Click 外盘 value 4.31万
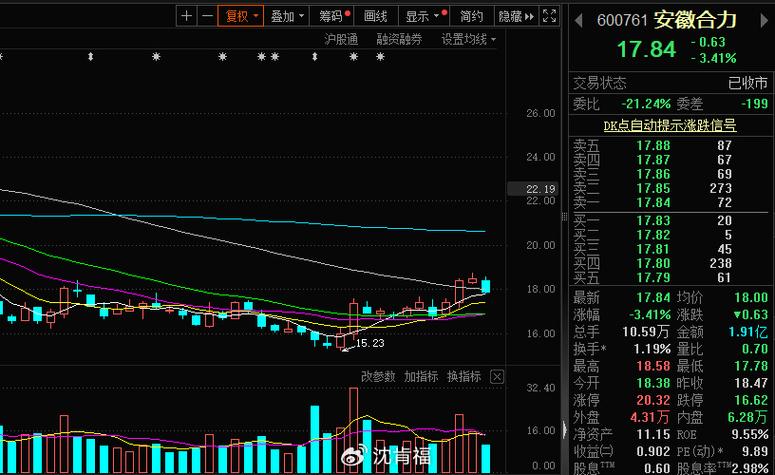This screenshot has height=475, width=775. pyautogui.click(x=650, y=417)
